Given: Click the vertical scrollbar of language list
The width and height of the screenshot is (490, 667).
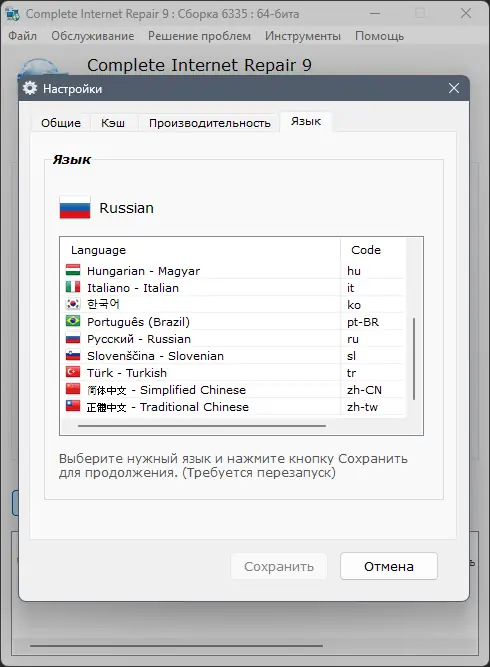Looking at the screenshot, I should pyautogui.click(x=414, y=359).
